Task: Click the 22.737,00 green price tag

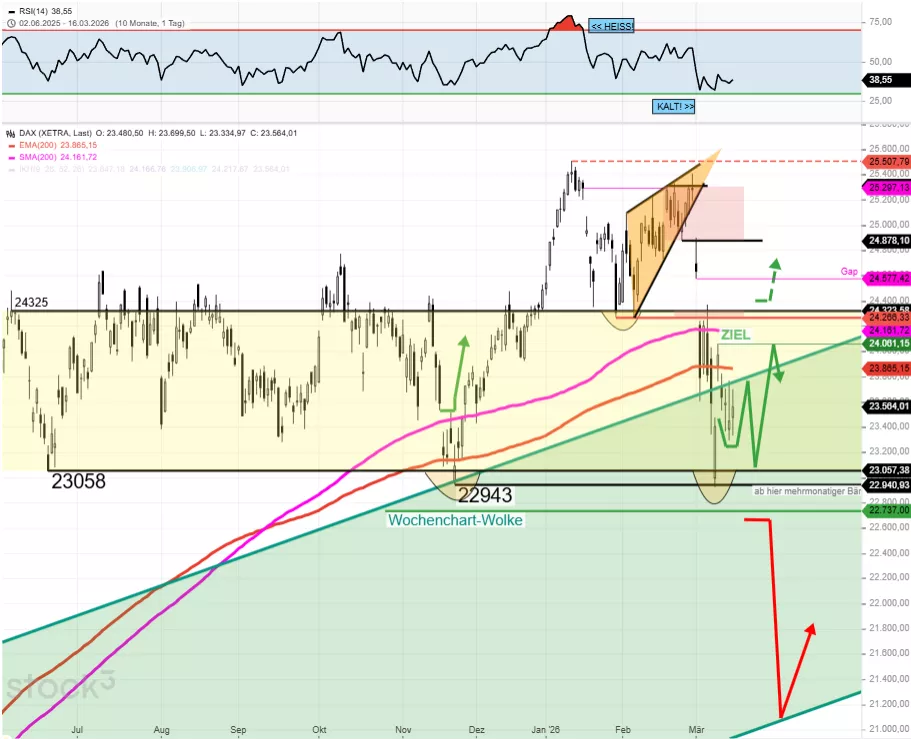Action: tap(885, 510)
